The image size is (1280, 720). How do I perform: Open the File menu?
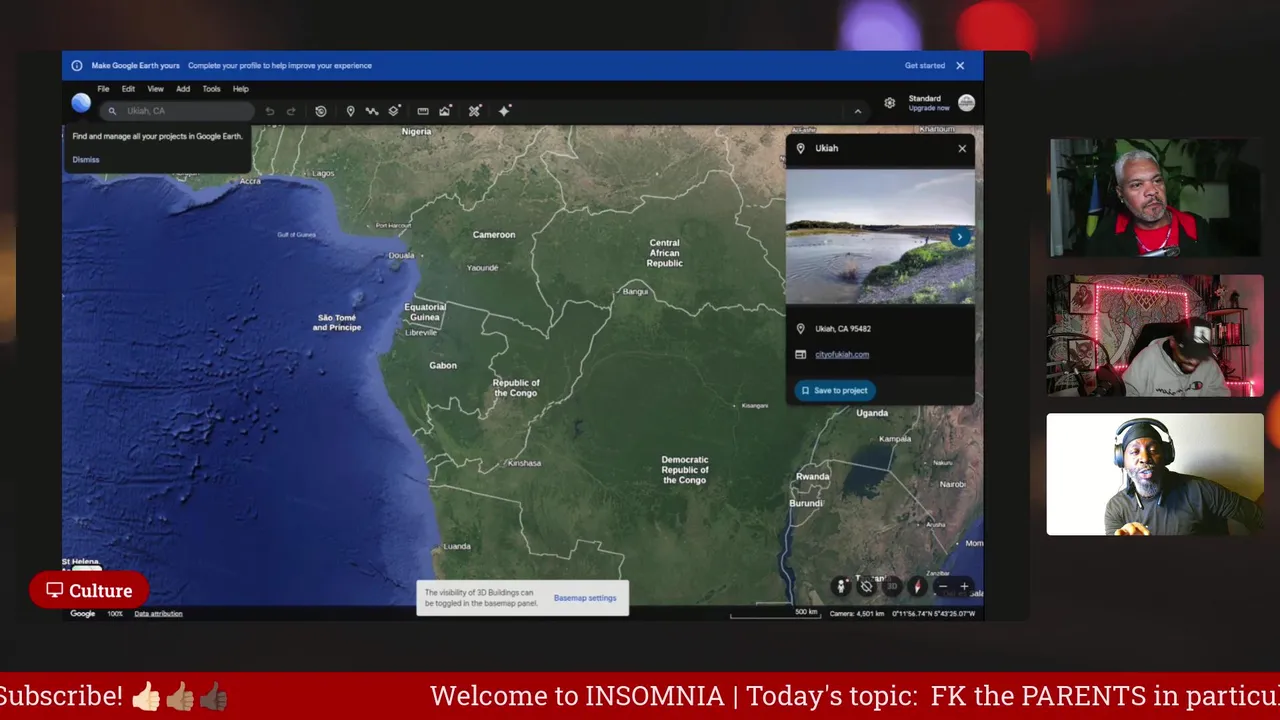[103, 89]
